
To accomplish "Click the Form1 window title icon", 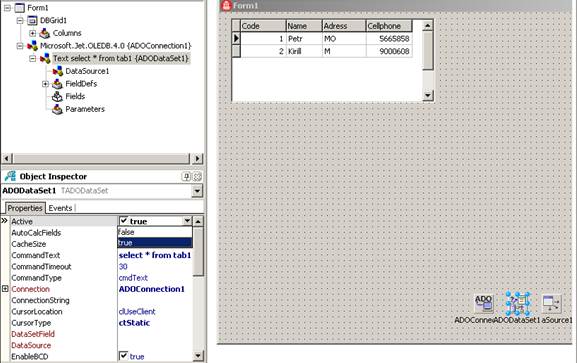I will coord(226,6).
